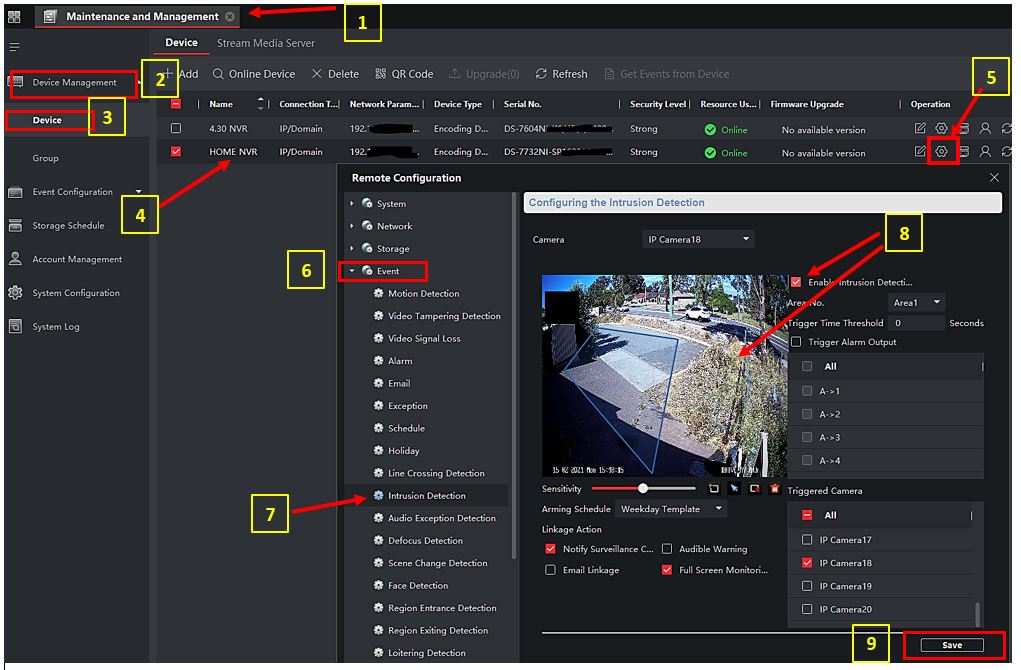Viewport: 1021px width, 670px height.
Task: Click edit icon for 4.30 NVR row
Action: tap(920, 129)
